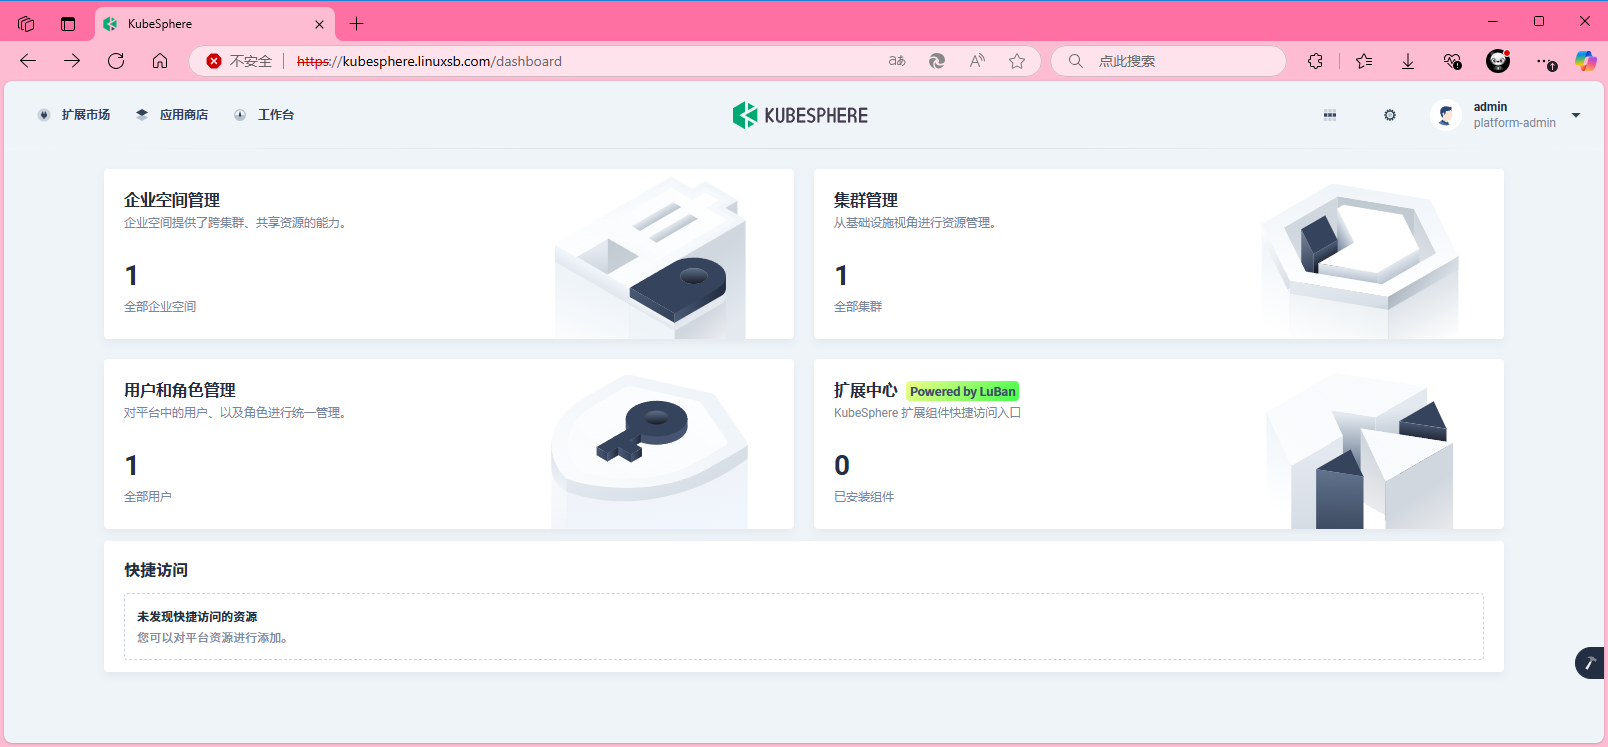Image resolution: width=1608 pixels, height=747 pixels.
Task: Click the enterprise space illustration
Action: (x=650, y=258)
